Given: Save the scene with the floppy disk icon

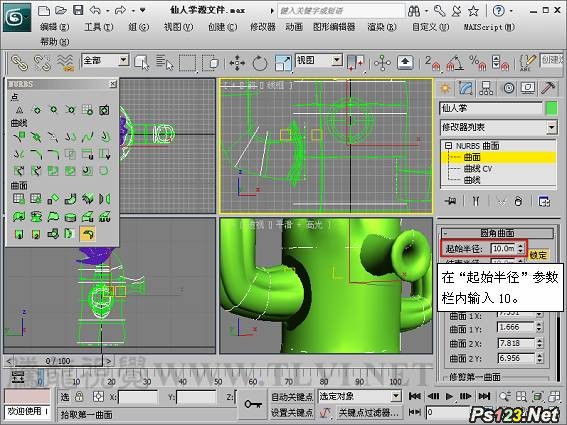Looking at the screenshot, I should point(78,10).
